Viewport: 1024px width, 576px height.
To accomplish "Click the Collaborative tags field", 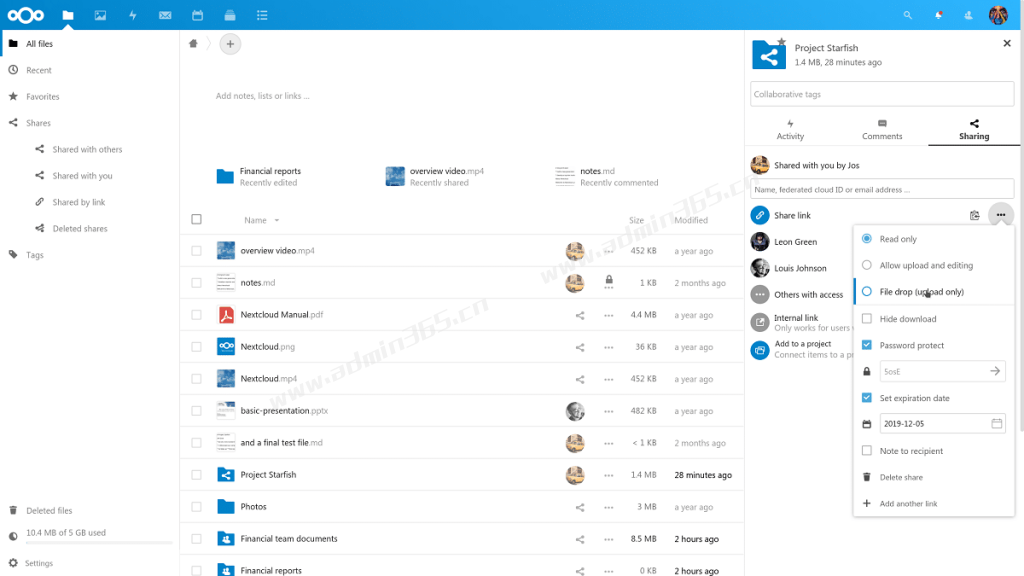I will [882, 94].
